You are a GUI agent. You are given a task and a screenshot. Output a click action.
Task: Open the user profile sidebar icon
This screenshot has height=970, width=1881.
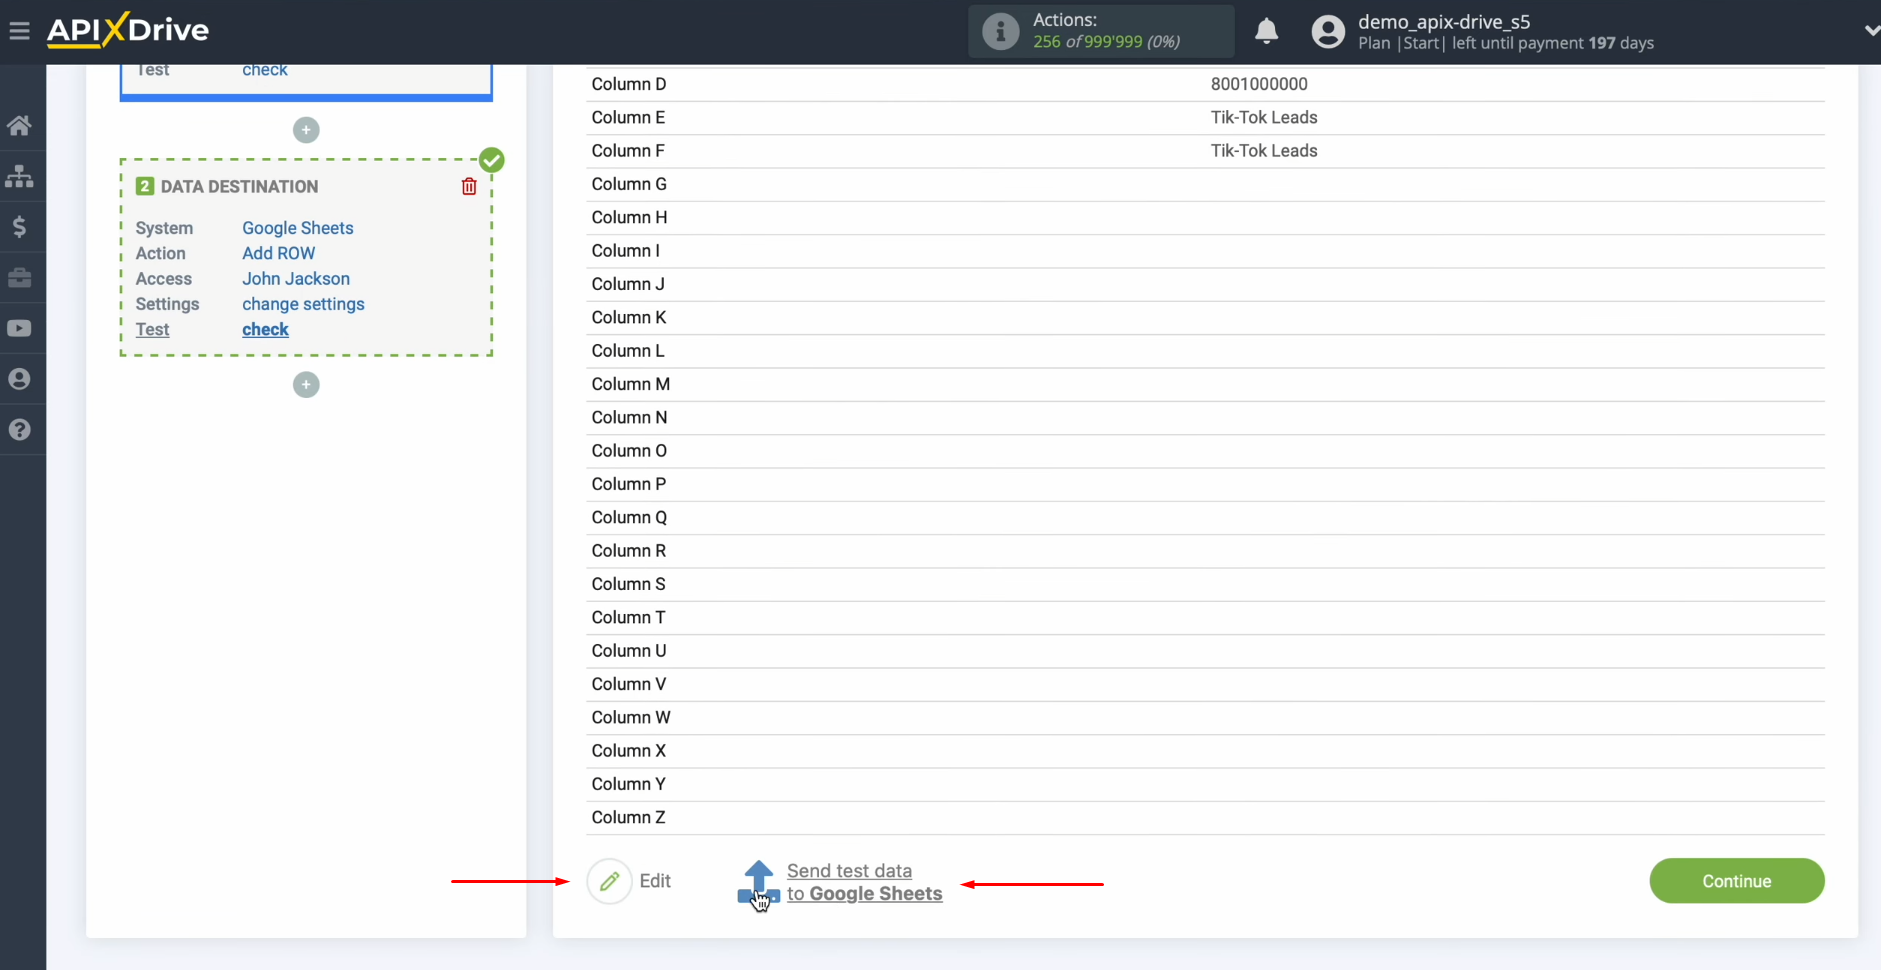[20, 379]
